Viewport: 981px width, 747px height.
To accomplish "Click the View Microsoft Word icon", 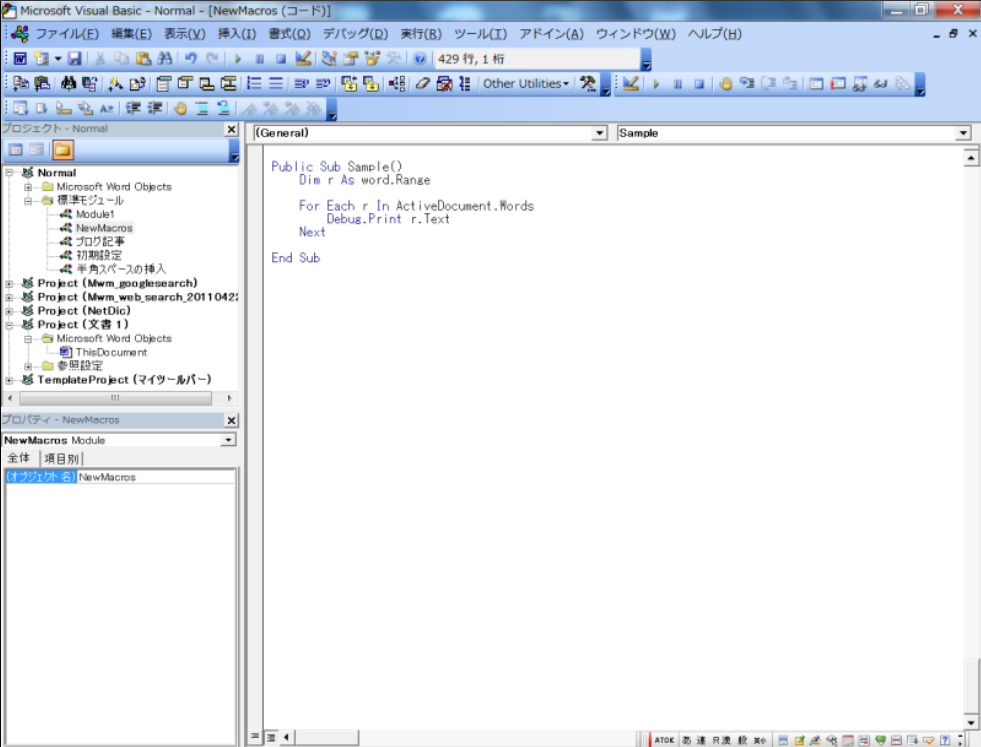I will pos(20,60).
